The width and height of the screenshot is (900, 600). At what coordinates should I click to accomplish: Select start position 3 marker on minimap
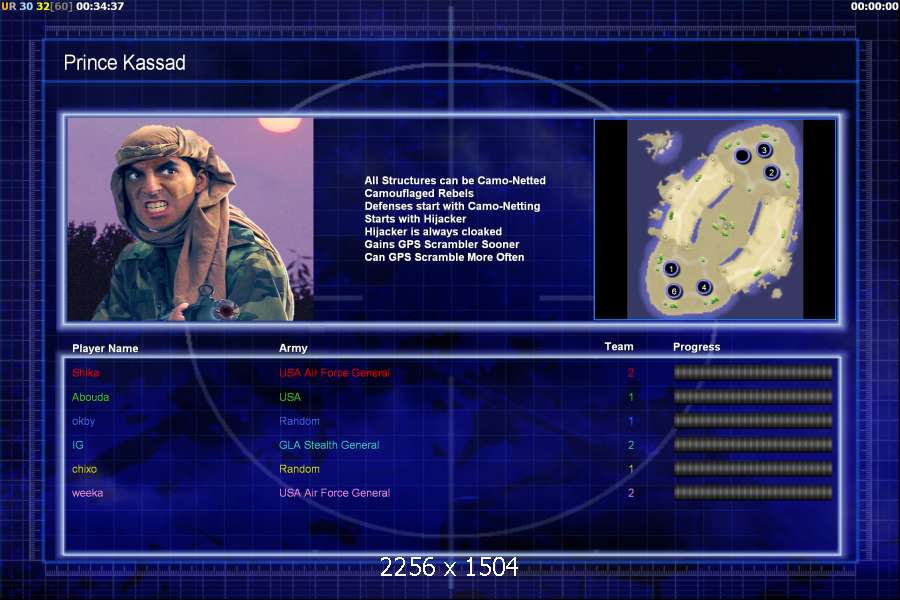(763, 150)
